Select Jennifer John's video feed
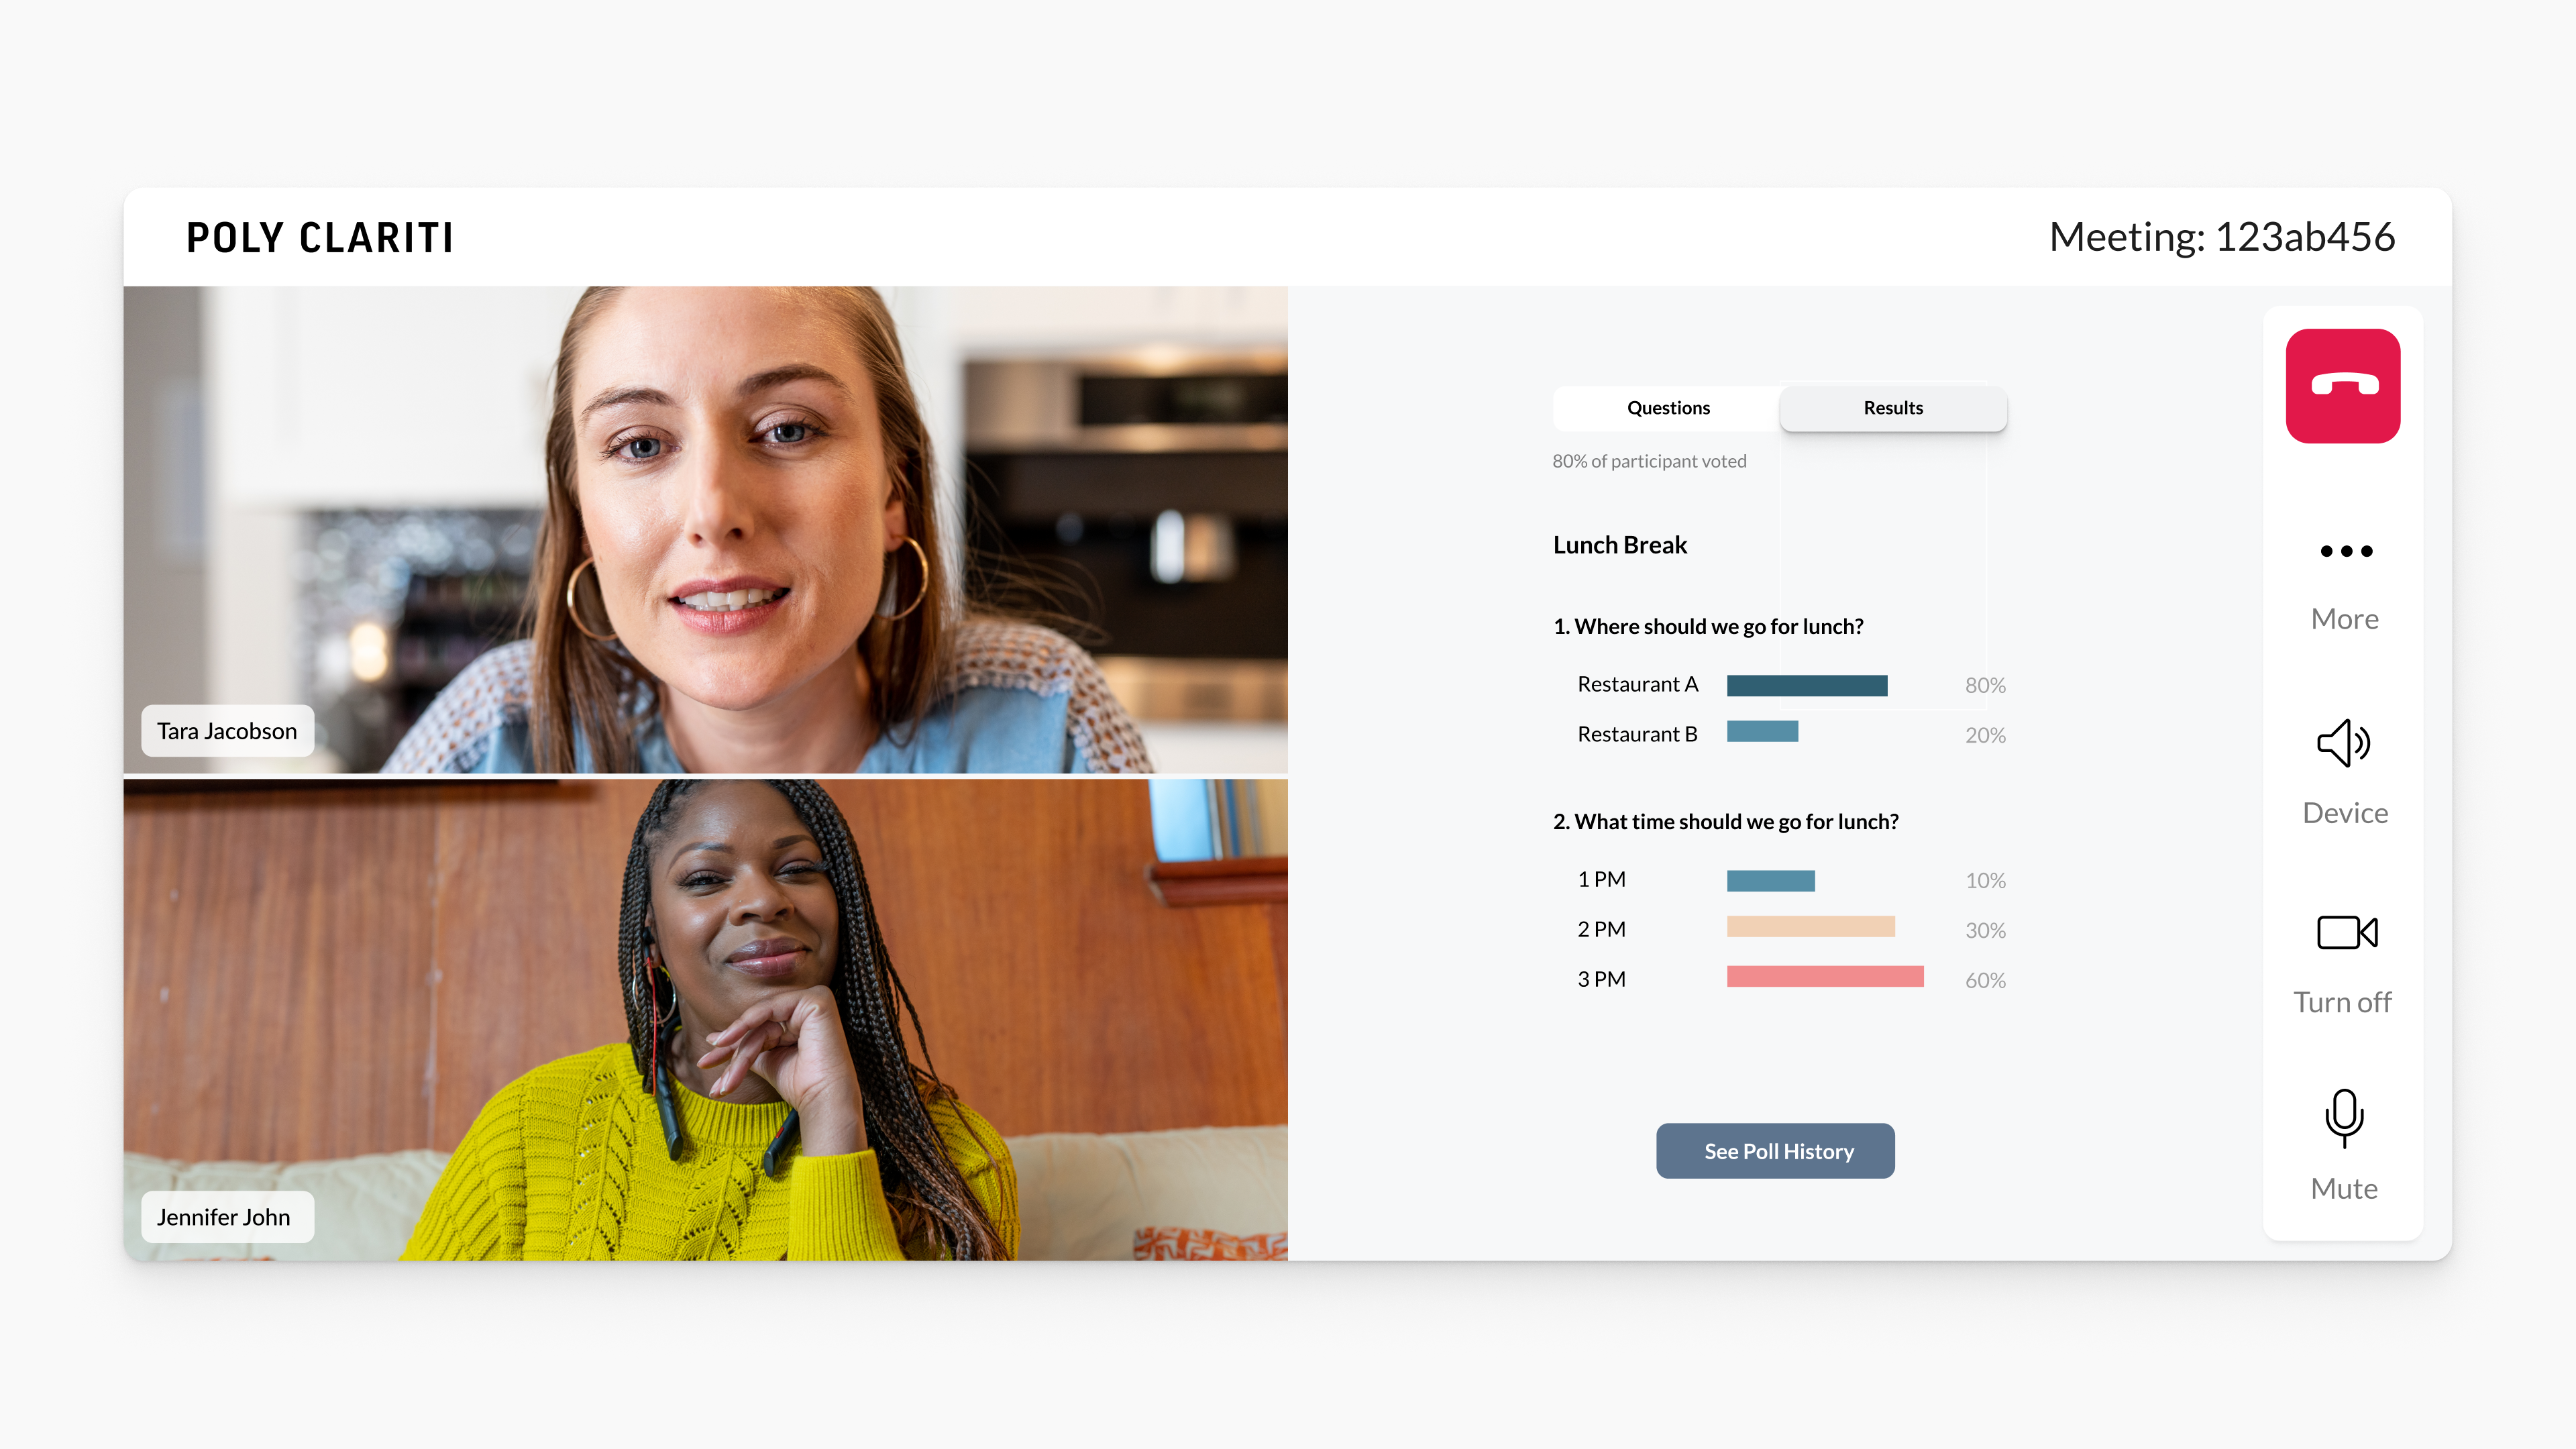 705,1019
